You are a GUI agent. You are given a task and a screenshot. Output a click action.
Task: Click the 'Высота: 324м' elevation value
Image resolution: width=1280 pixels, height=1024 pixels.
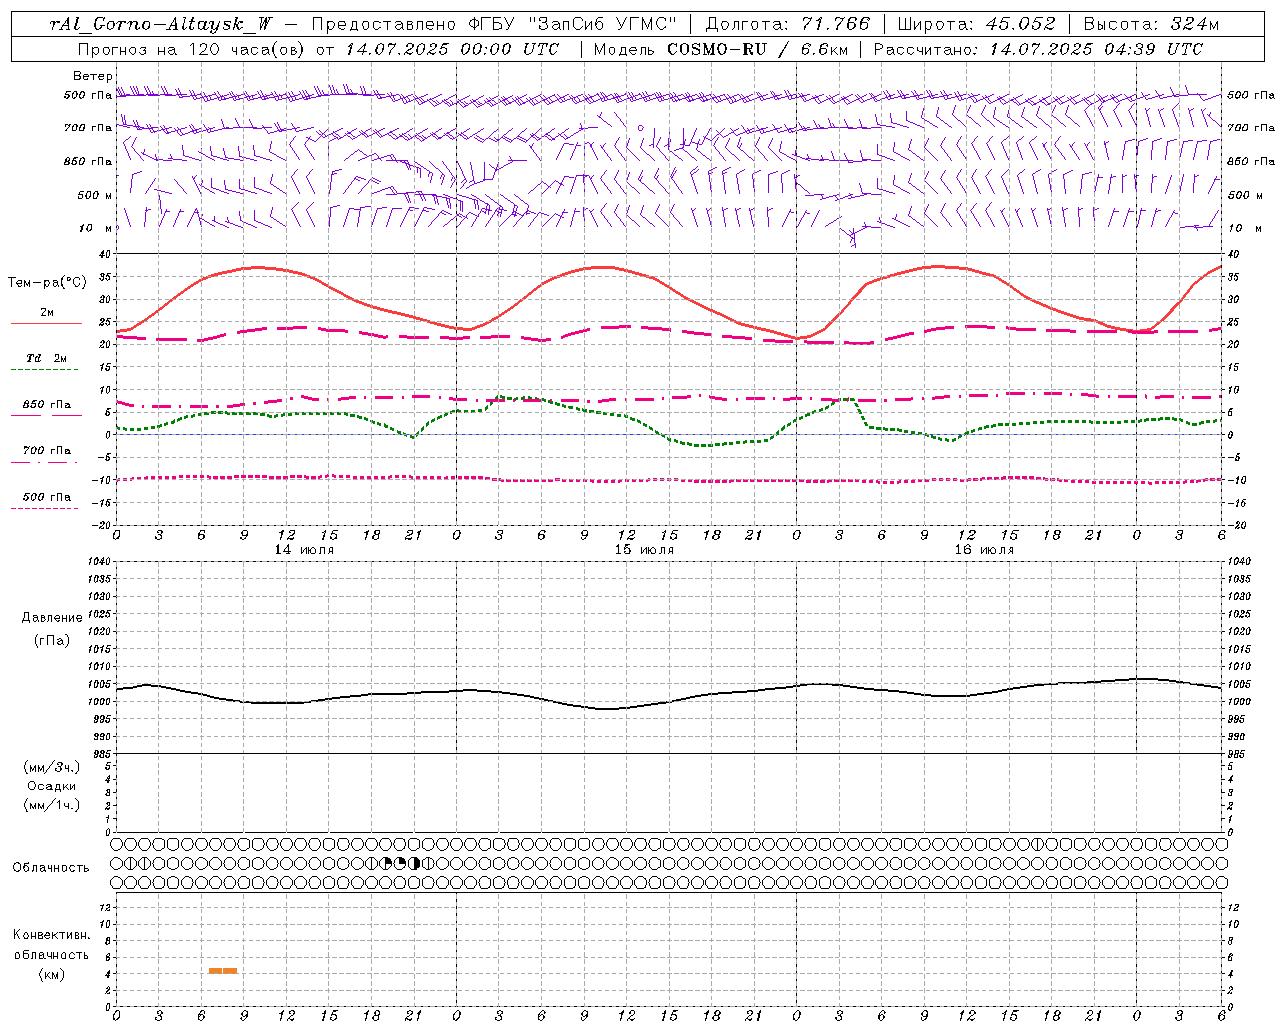coord(1151,24)
